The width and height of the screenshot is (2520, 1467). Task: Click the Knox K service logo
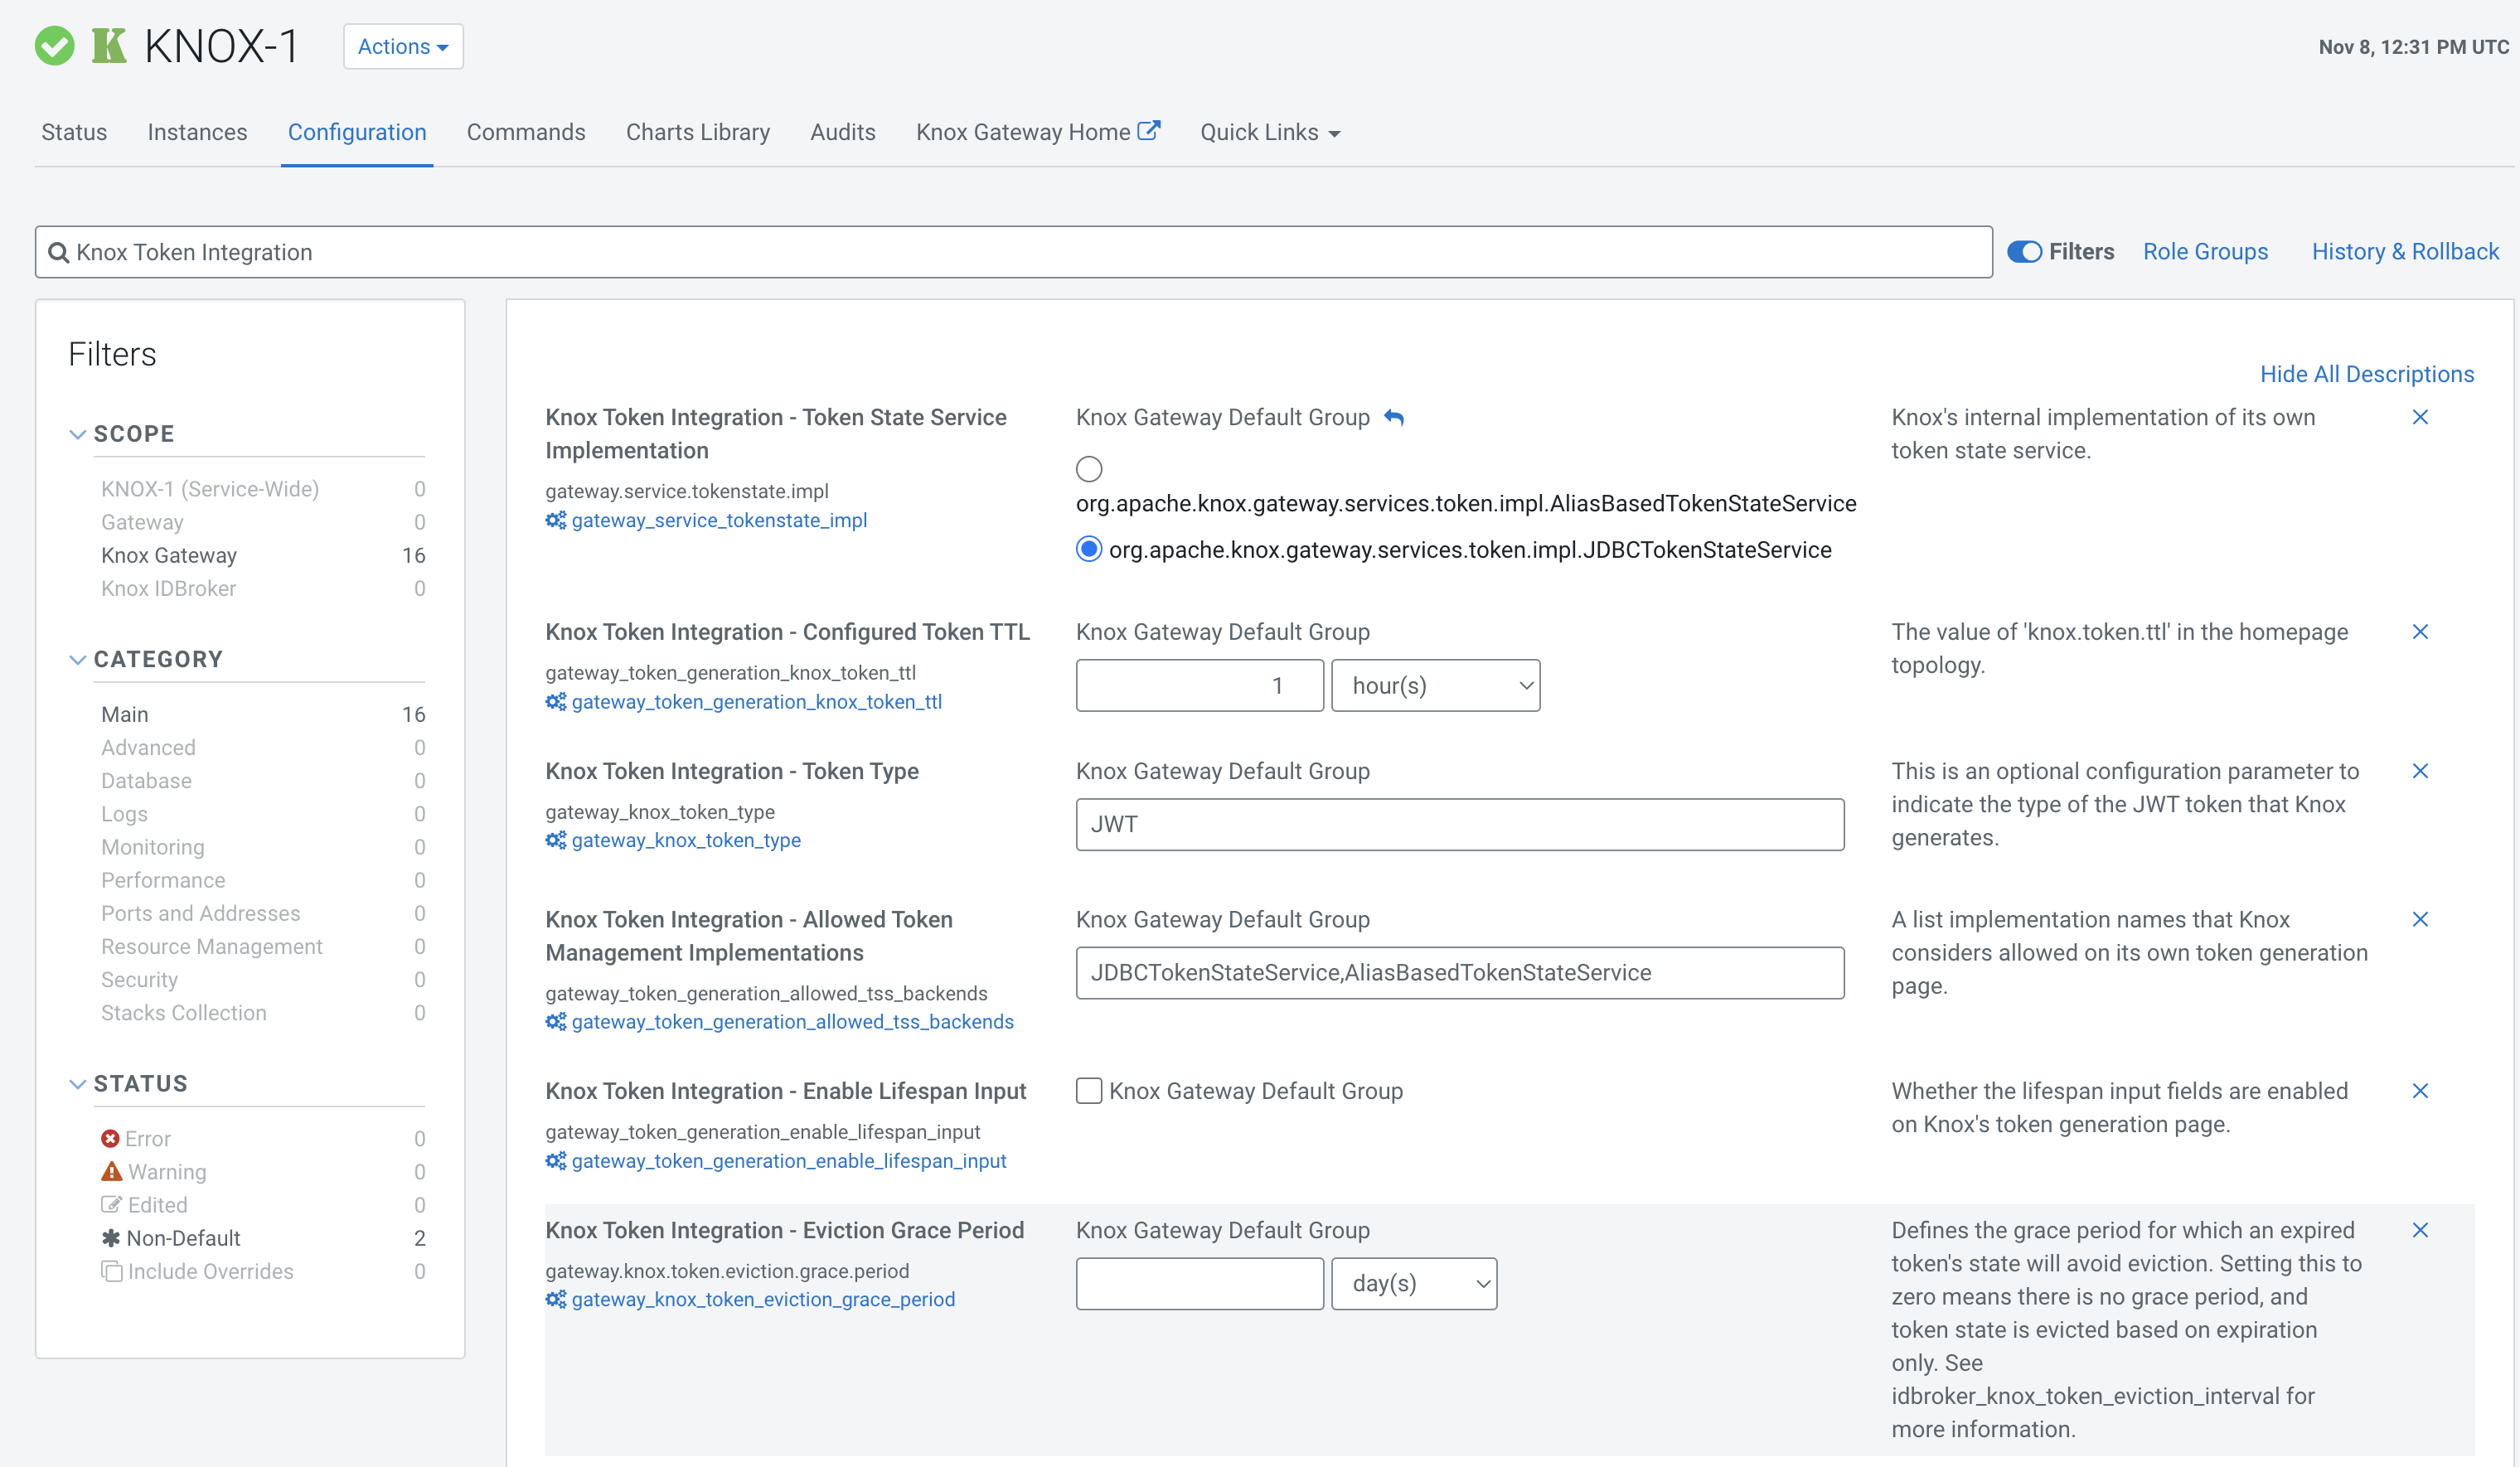click(x=109, y=46)
